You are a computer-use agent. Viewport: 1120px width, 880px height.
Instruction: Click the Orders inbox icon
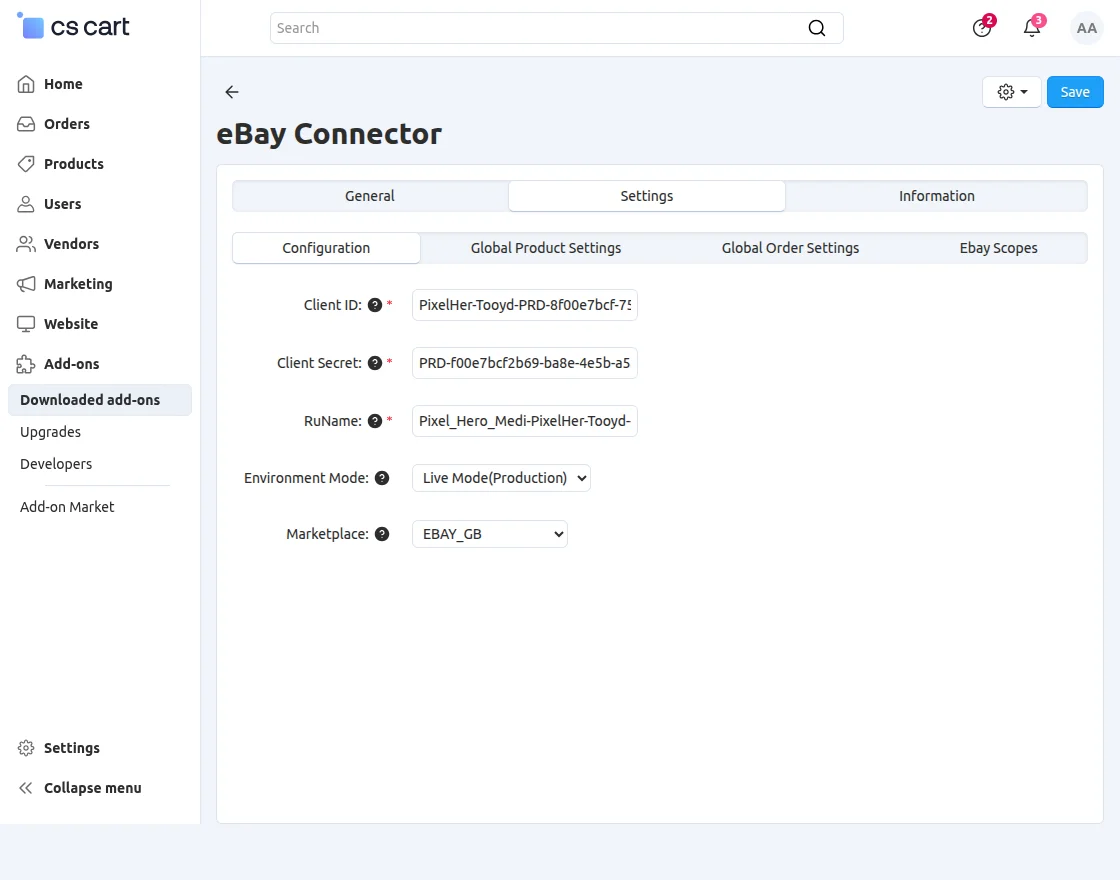[x=26, y=124]
